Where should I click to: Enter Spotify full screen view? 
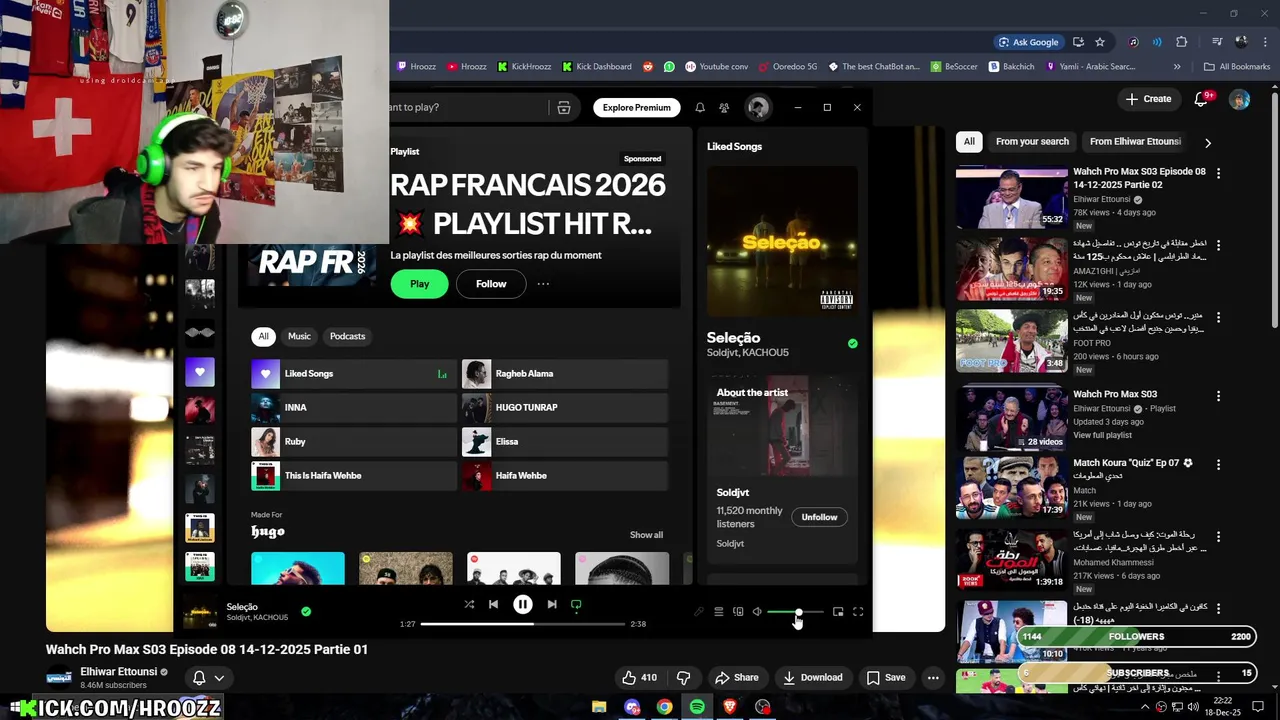click(x=858, y=612)
